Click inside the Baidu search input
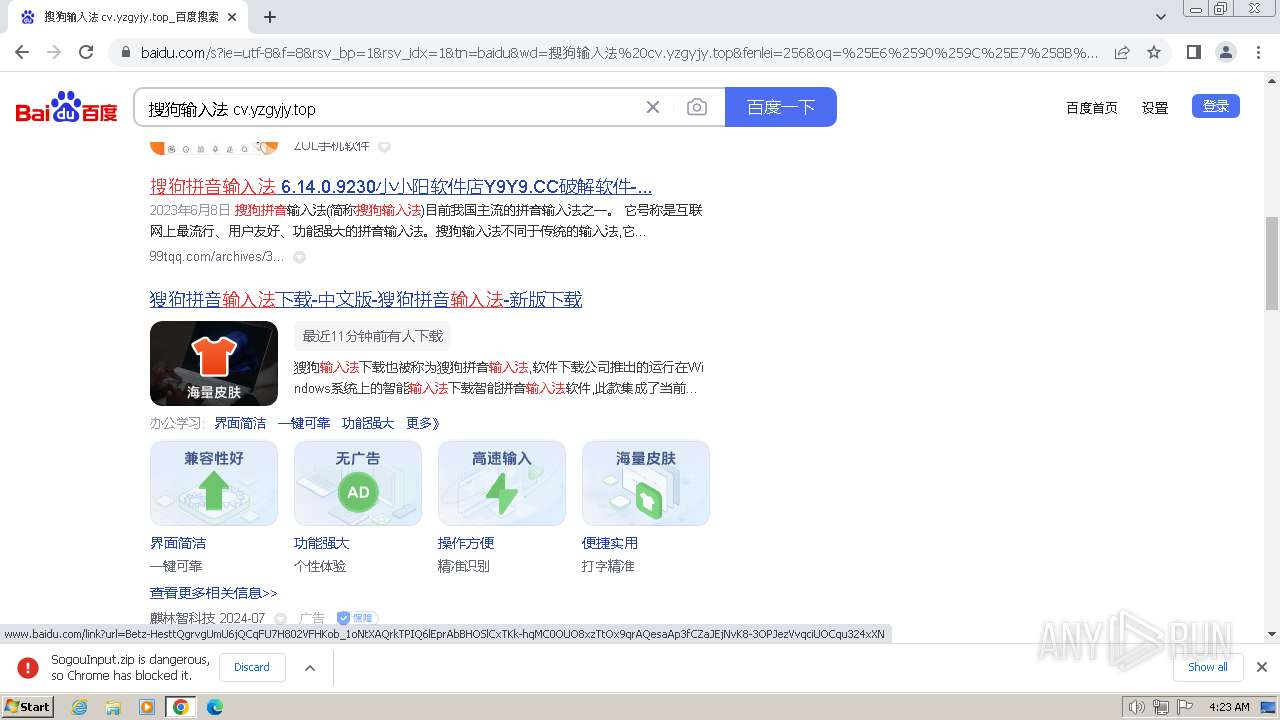1280x720 pixels. [x=390, y=108]
